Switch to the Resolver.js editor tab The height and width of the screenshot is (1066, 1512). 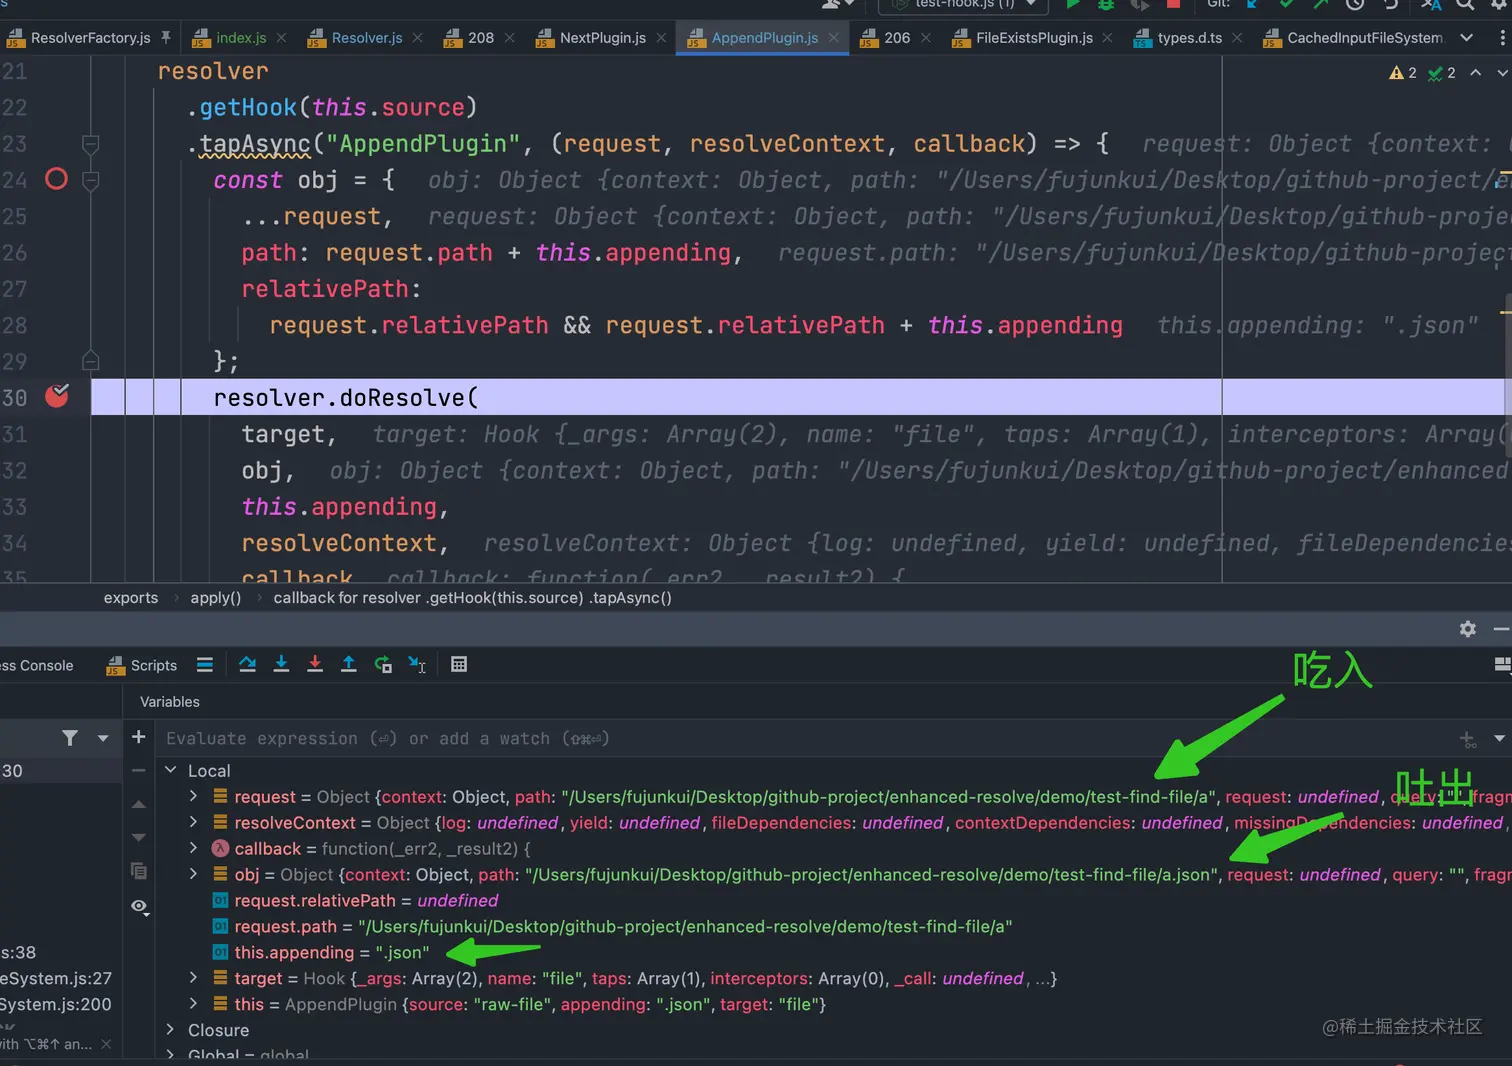click(366, 38)
